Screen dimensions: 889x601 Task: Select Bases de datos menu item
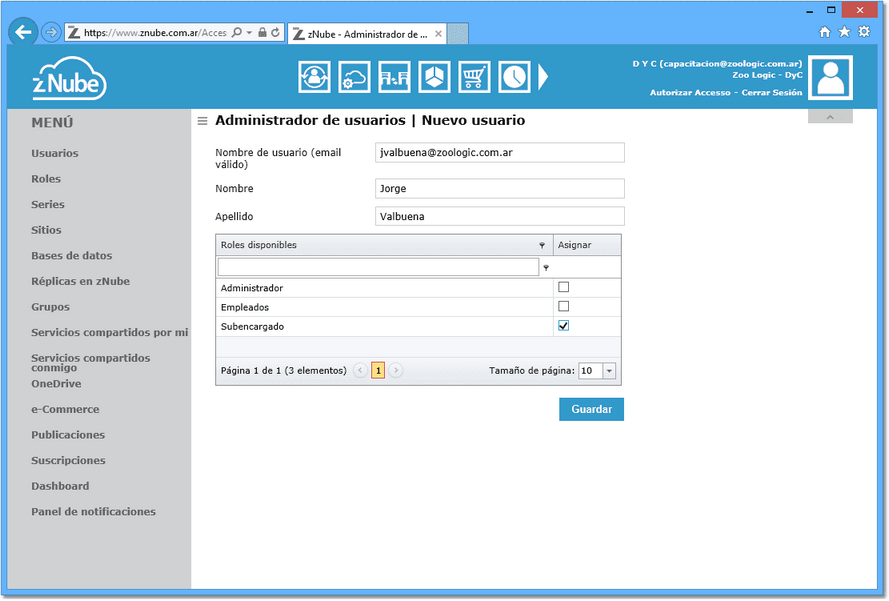coord(71,256)
